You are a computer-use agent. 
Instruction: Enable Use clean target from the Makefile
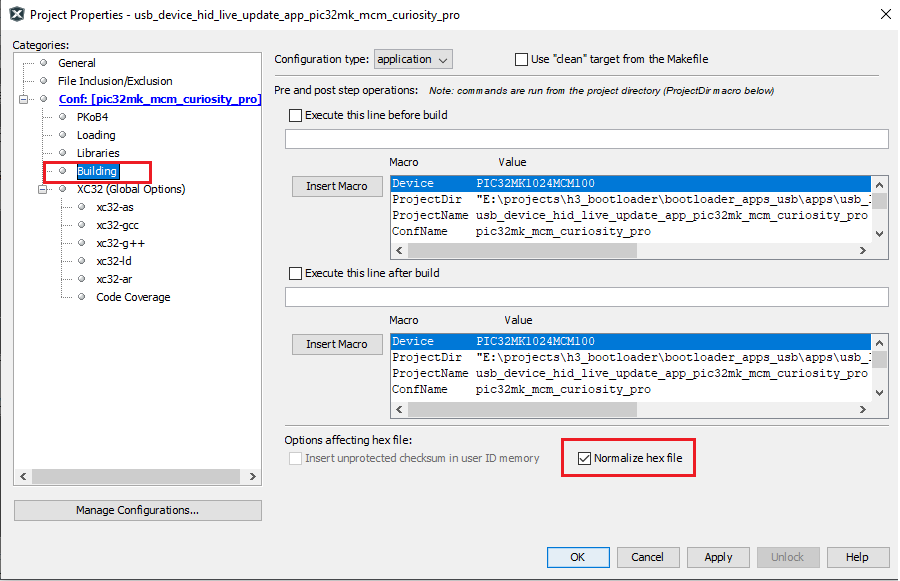point(520,59)
